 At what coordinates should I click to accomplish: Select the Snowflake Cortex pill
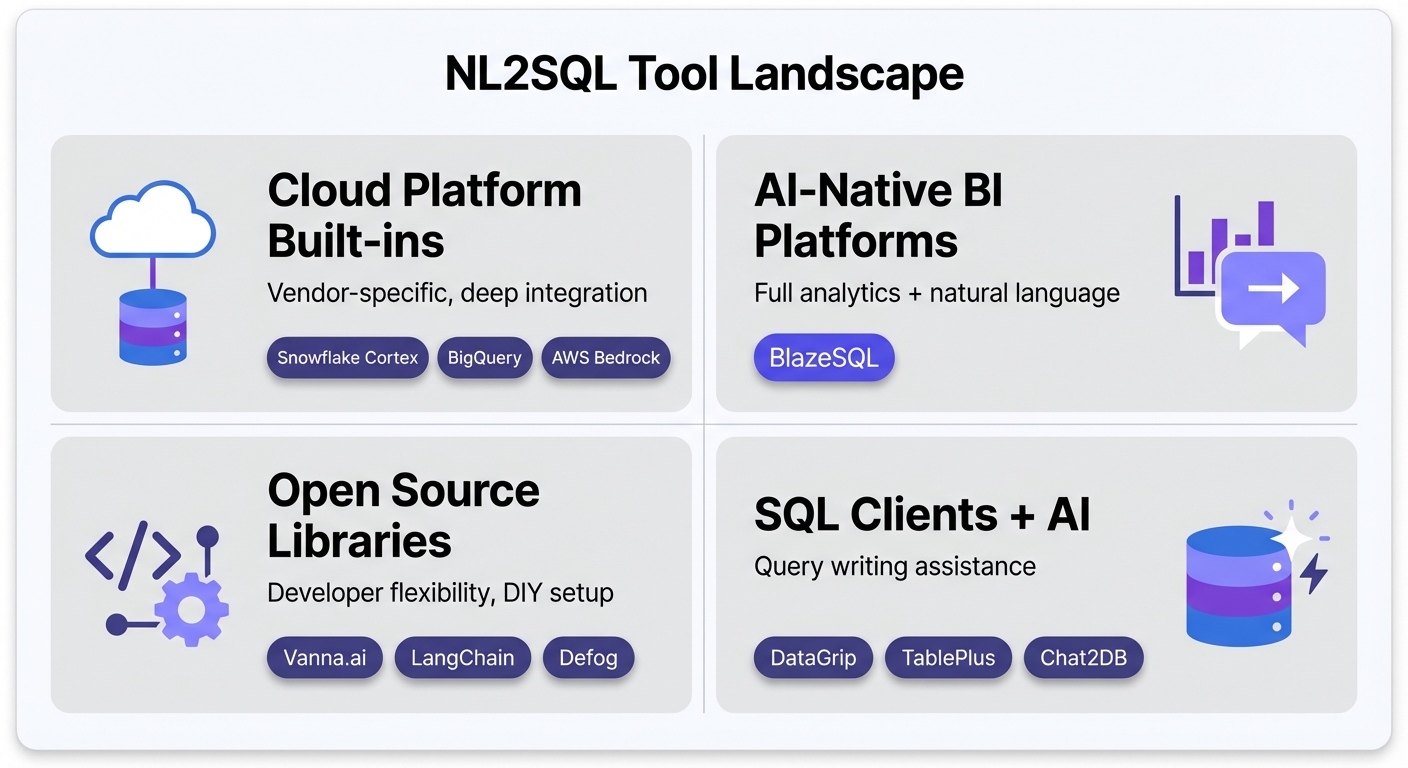click(x=347, y=357)
